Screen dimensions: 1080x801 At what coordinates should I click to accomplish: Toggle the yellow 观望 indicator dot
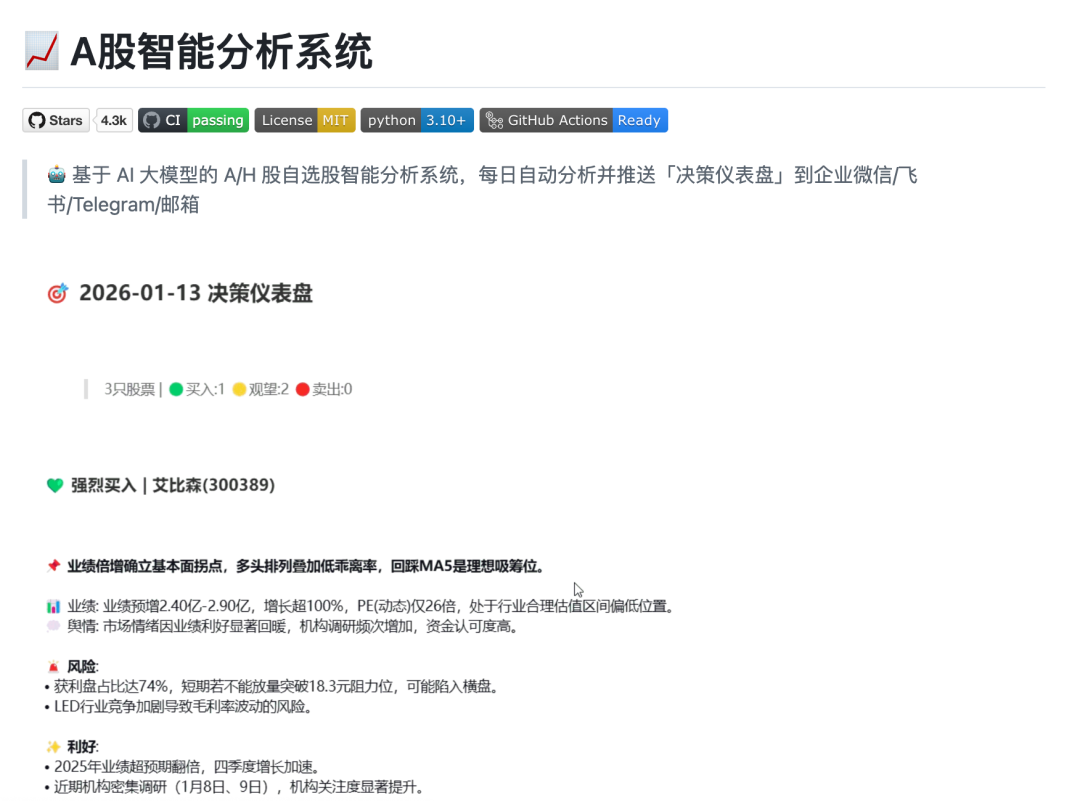pyautogui.click(x=240, y=389)
